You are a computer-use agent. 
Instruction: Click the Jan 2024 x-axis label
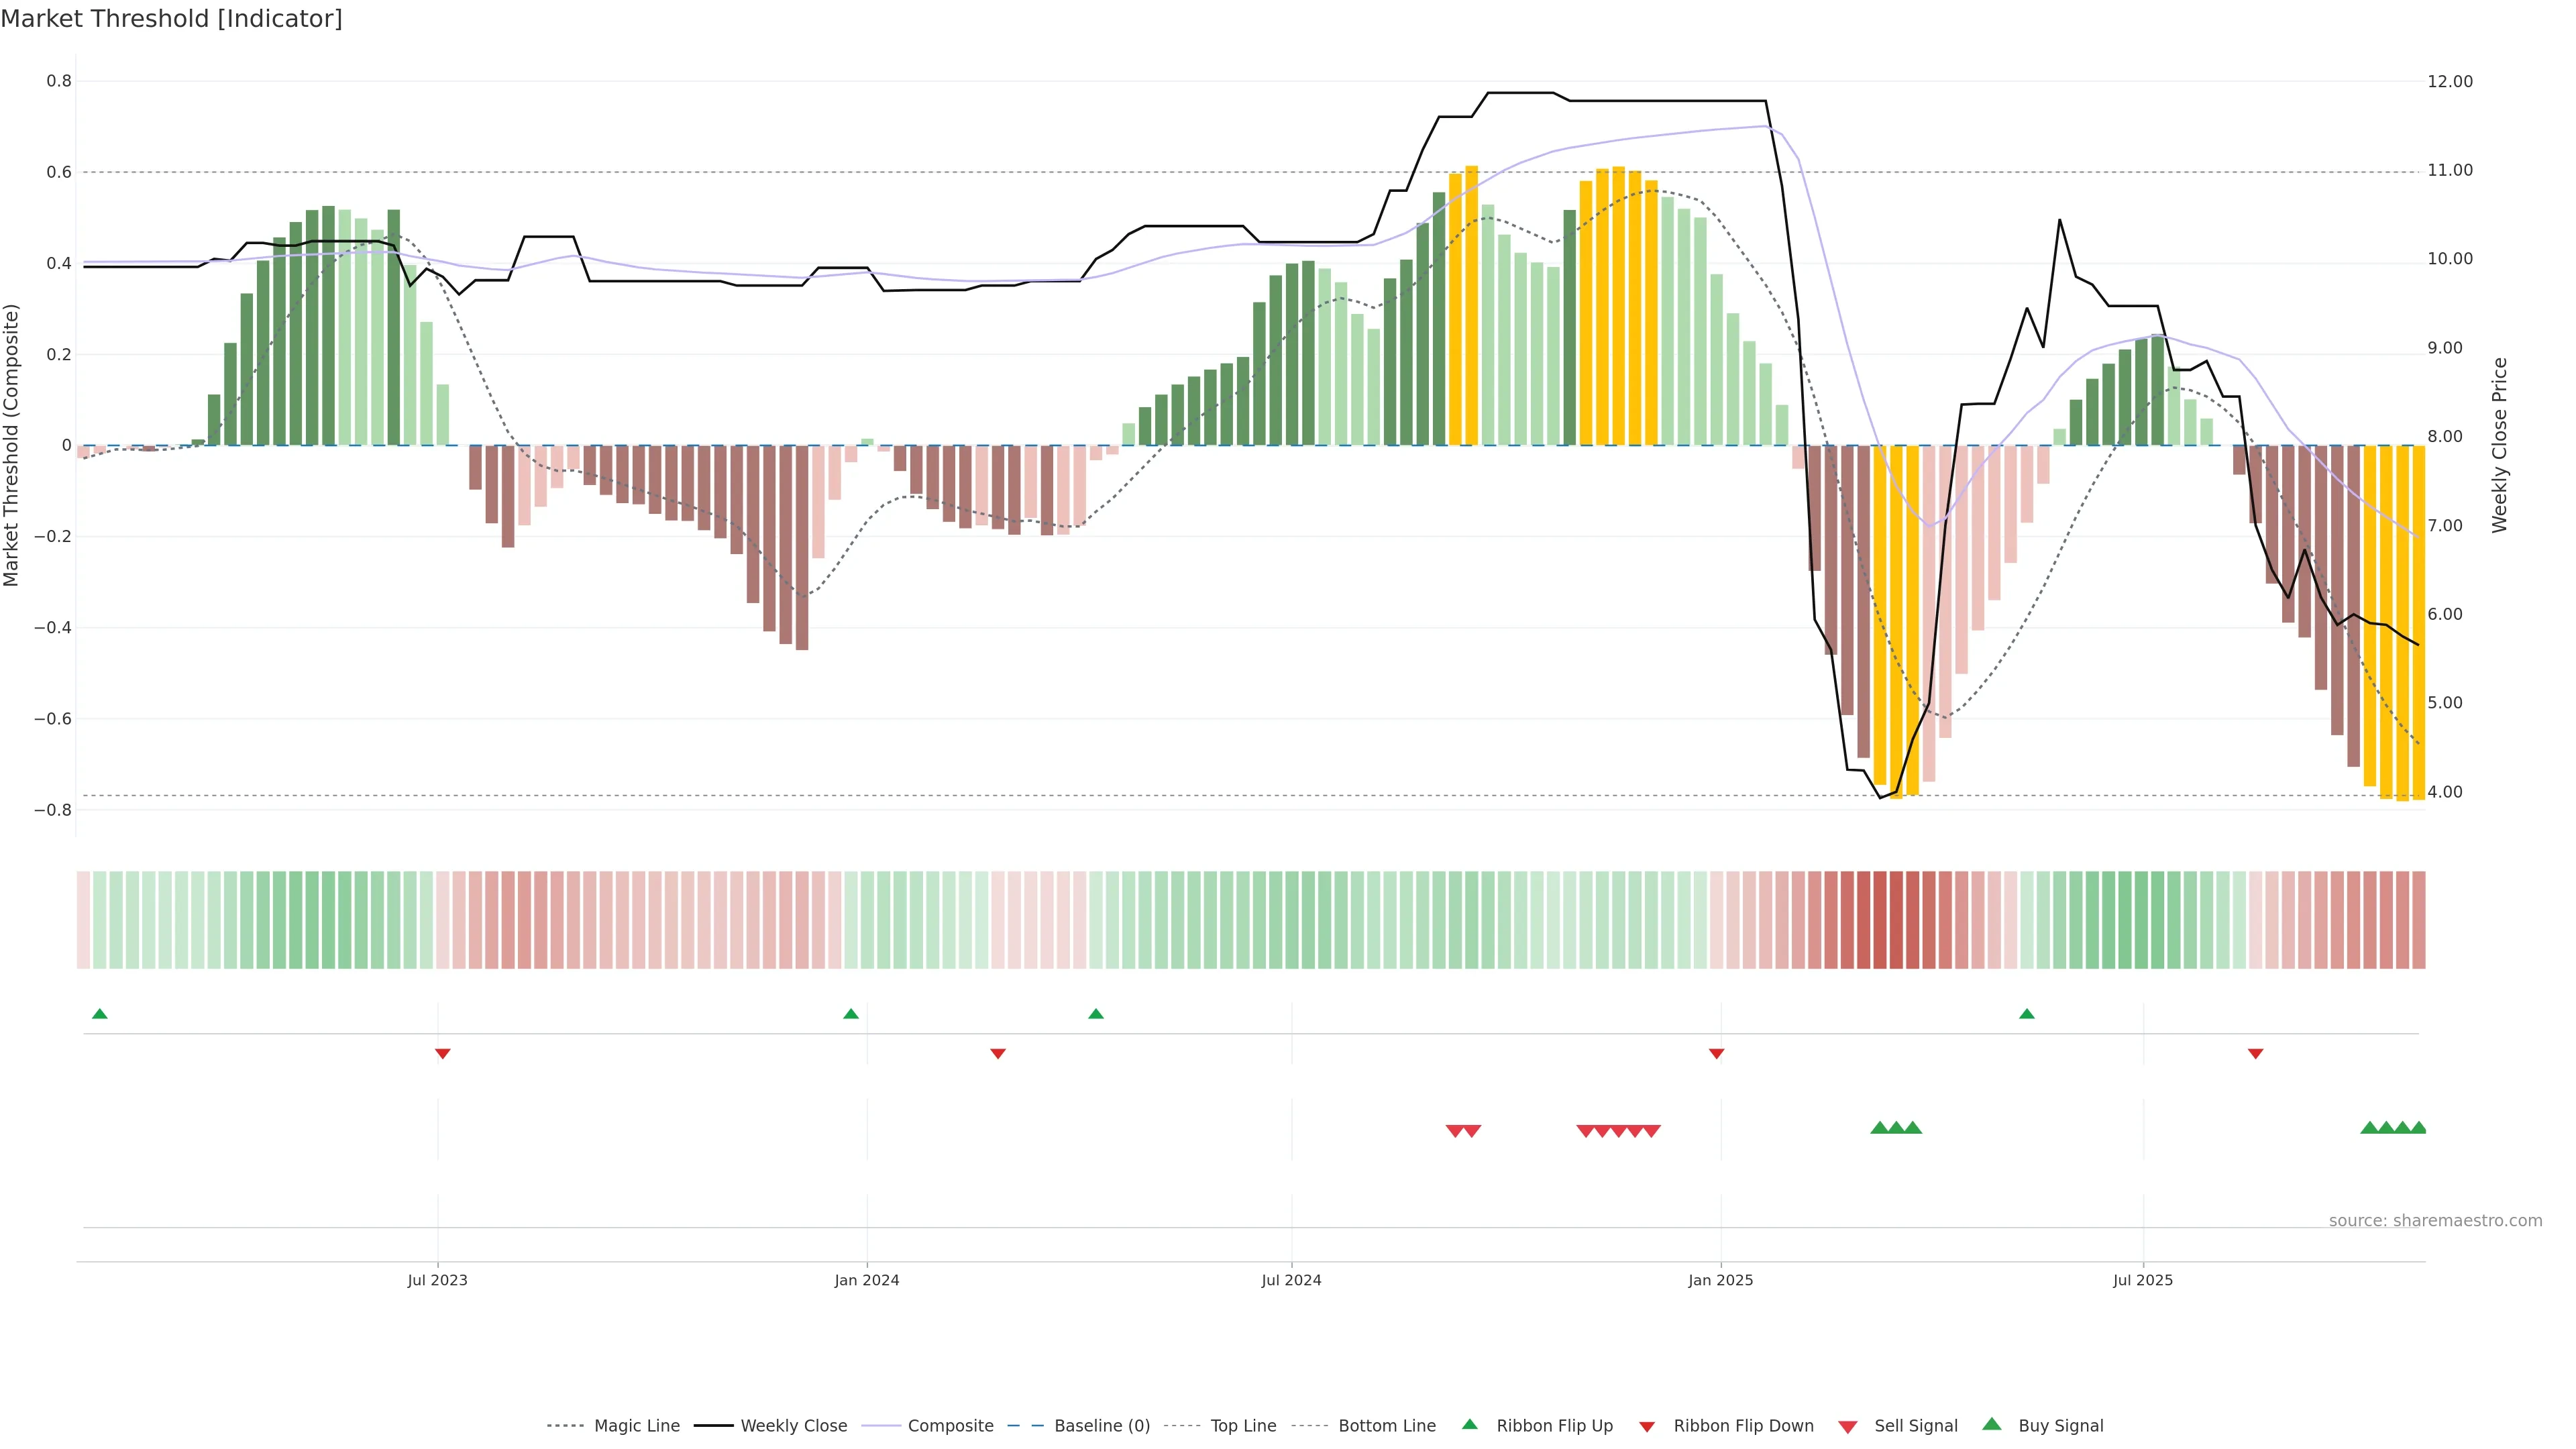coord(867,1280)
